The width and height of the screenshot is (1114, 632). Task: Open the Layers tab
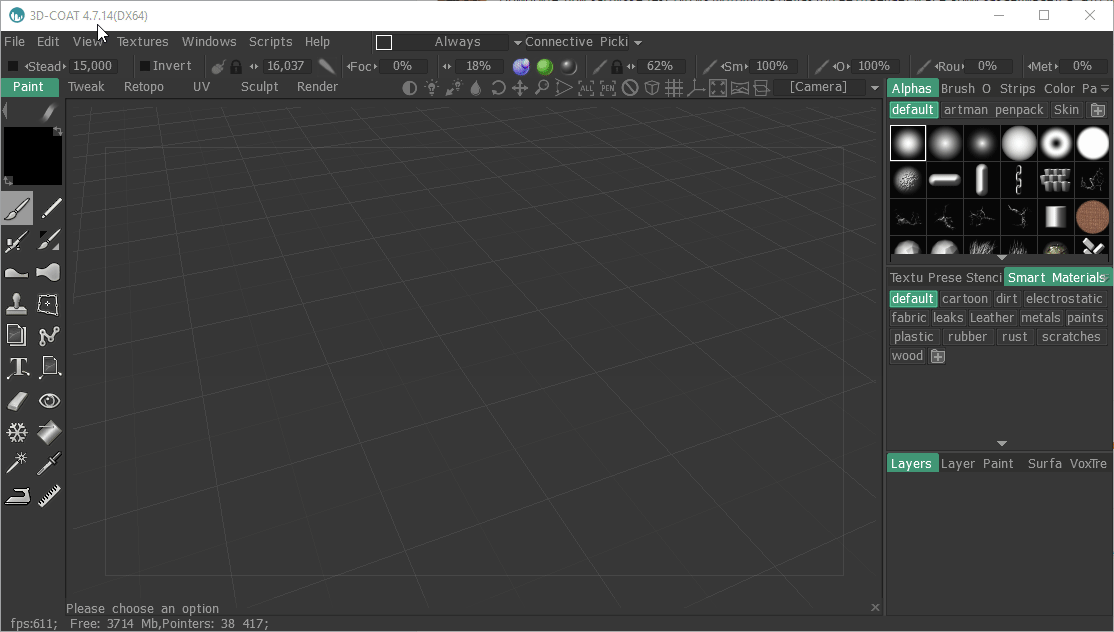[x=911, y=464]
